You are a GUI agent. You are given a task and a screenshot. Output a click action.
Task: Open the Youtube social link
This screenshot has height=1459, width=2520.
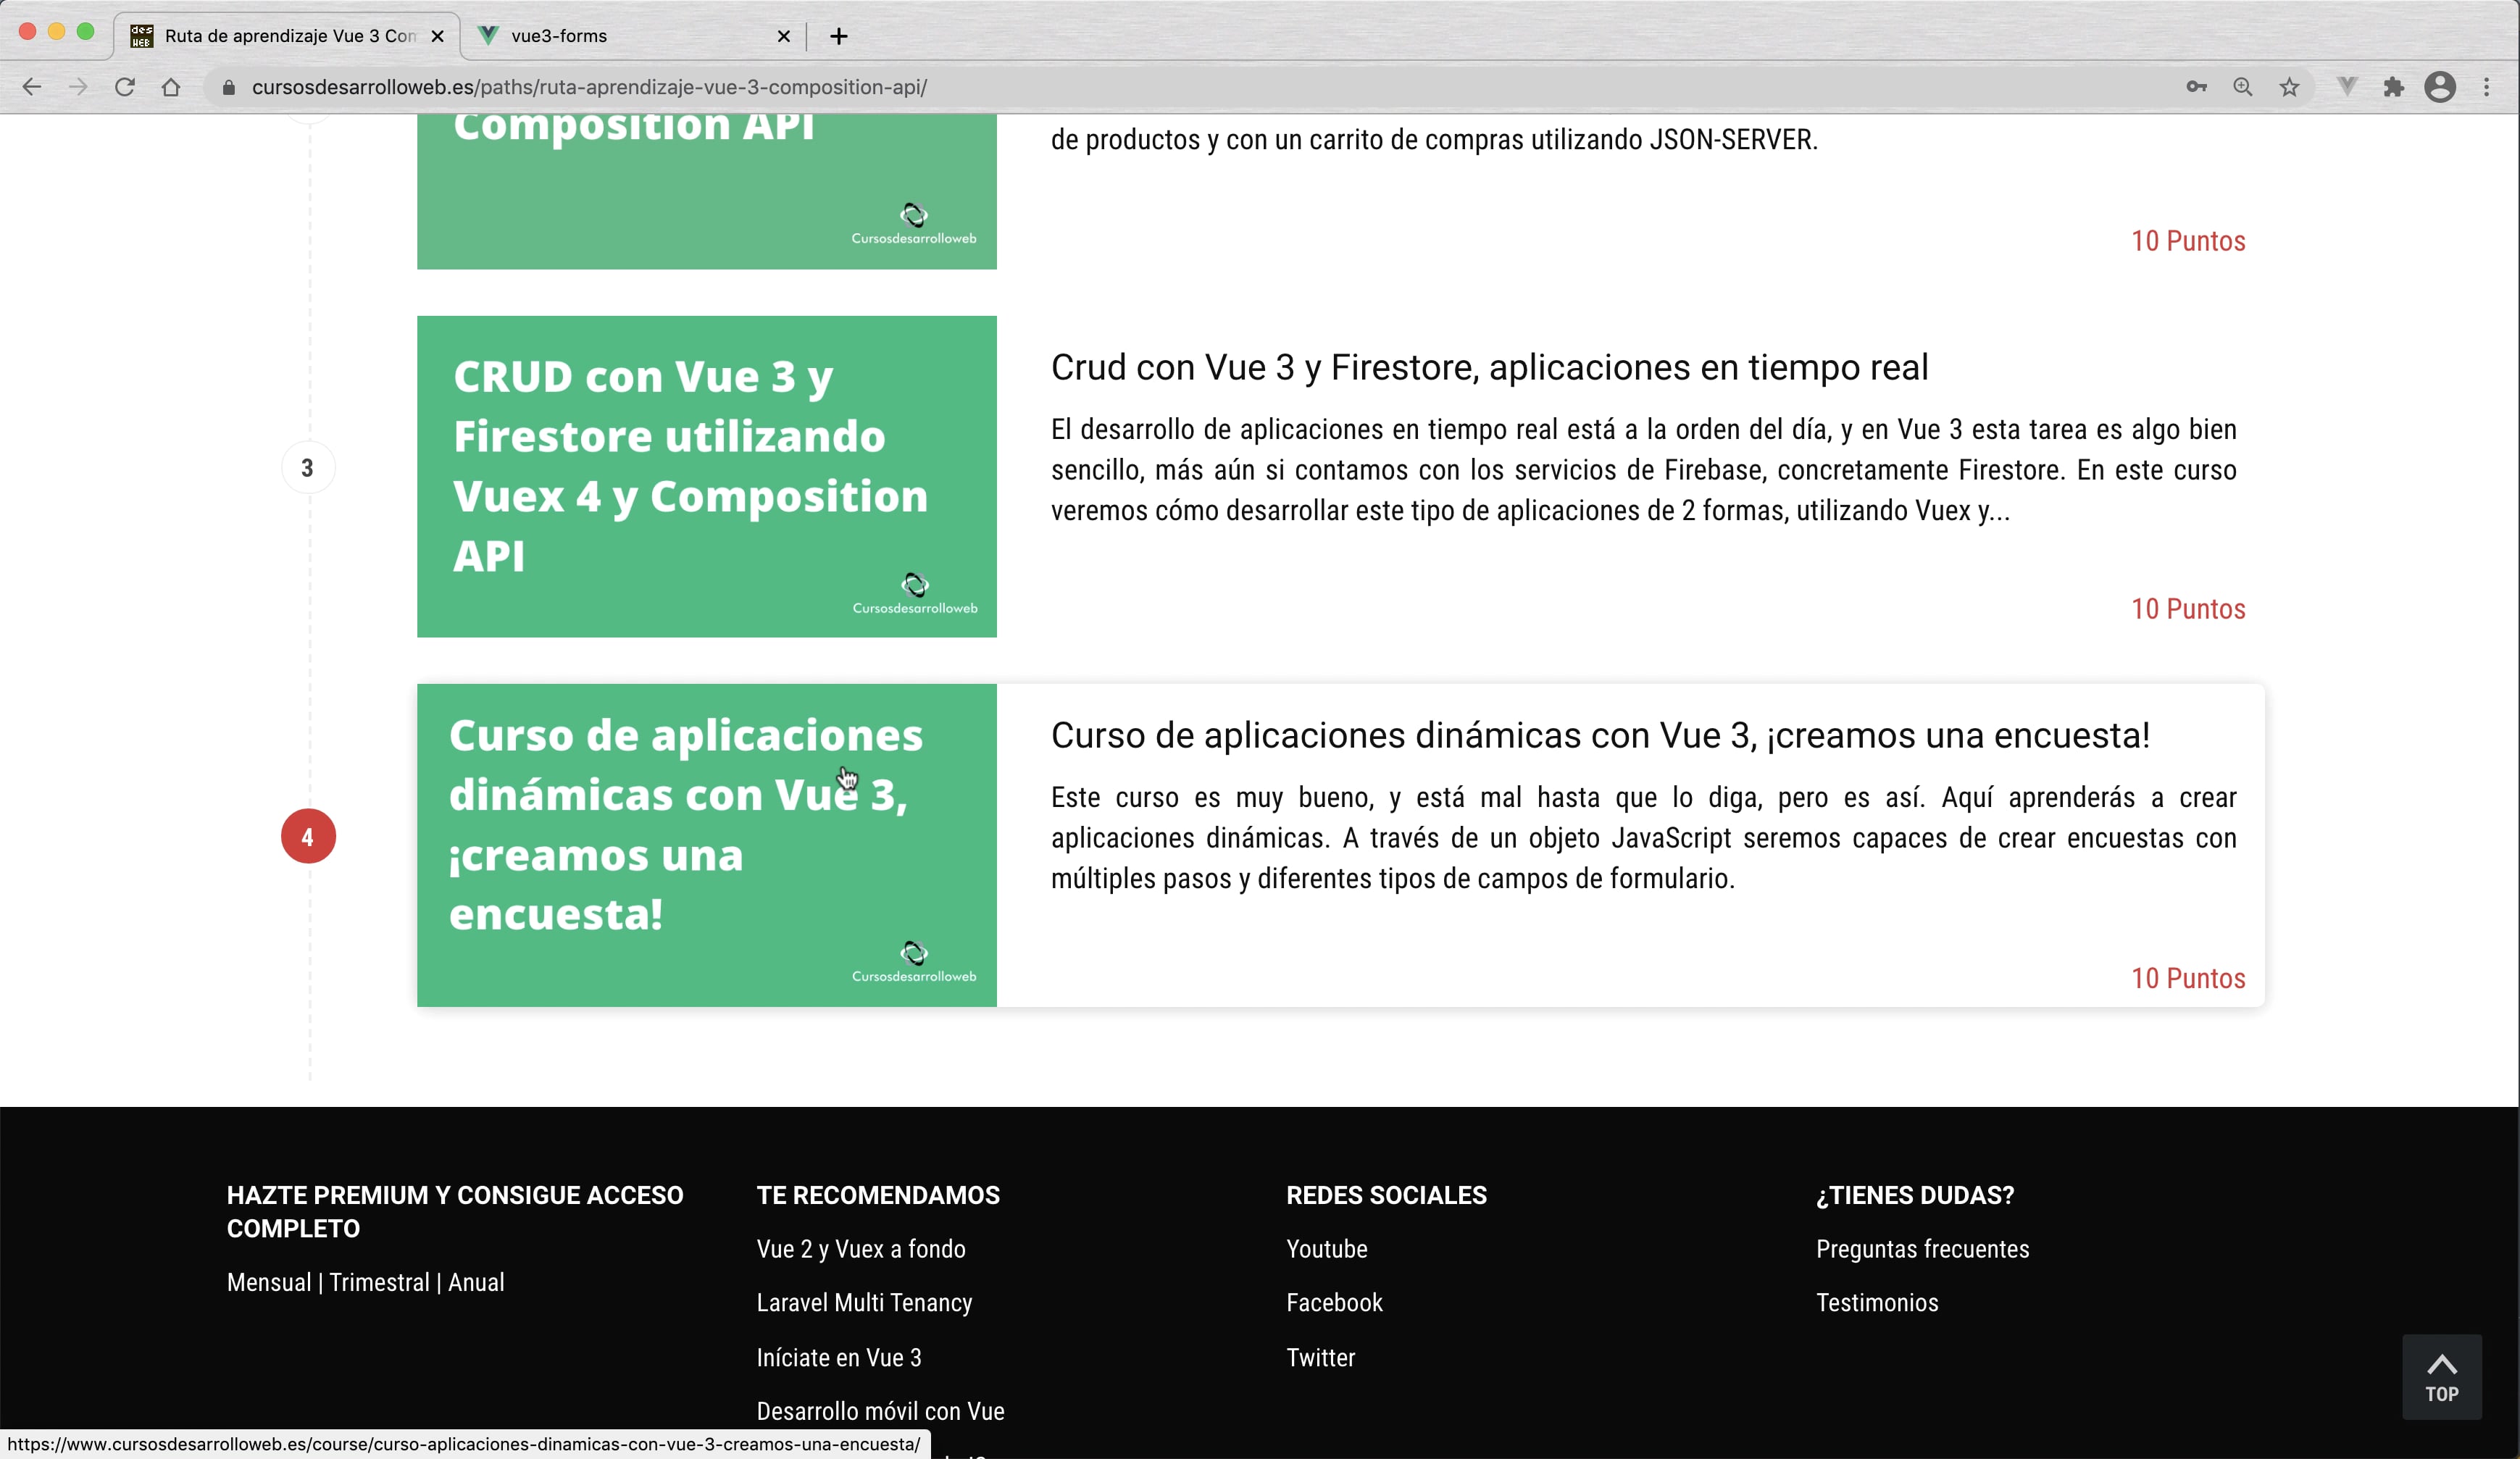tap(1326, 1249)
